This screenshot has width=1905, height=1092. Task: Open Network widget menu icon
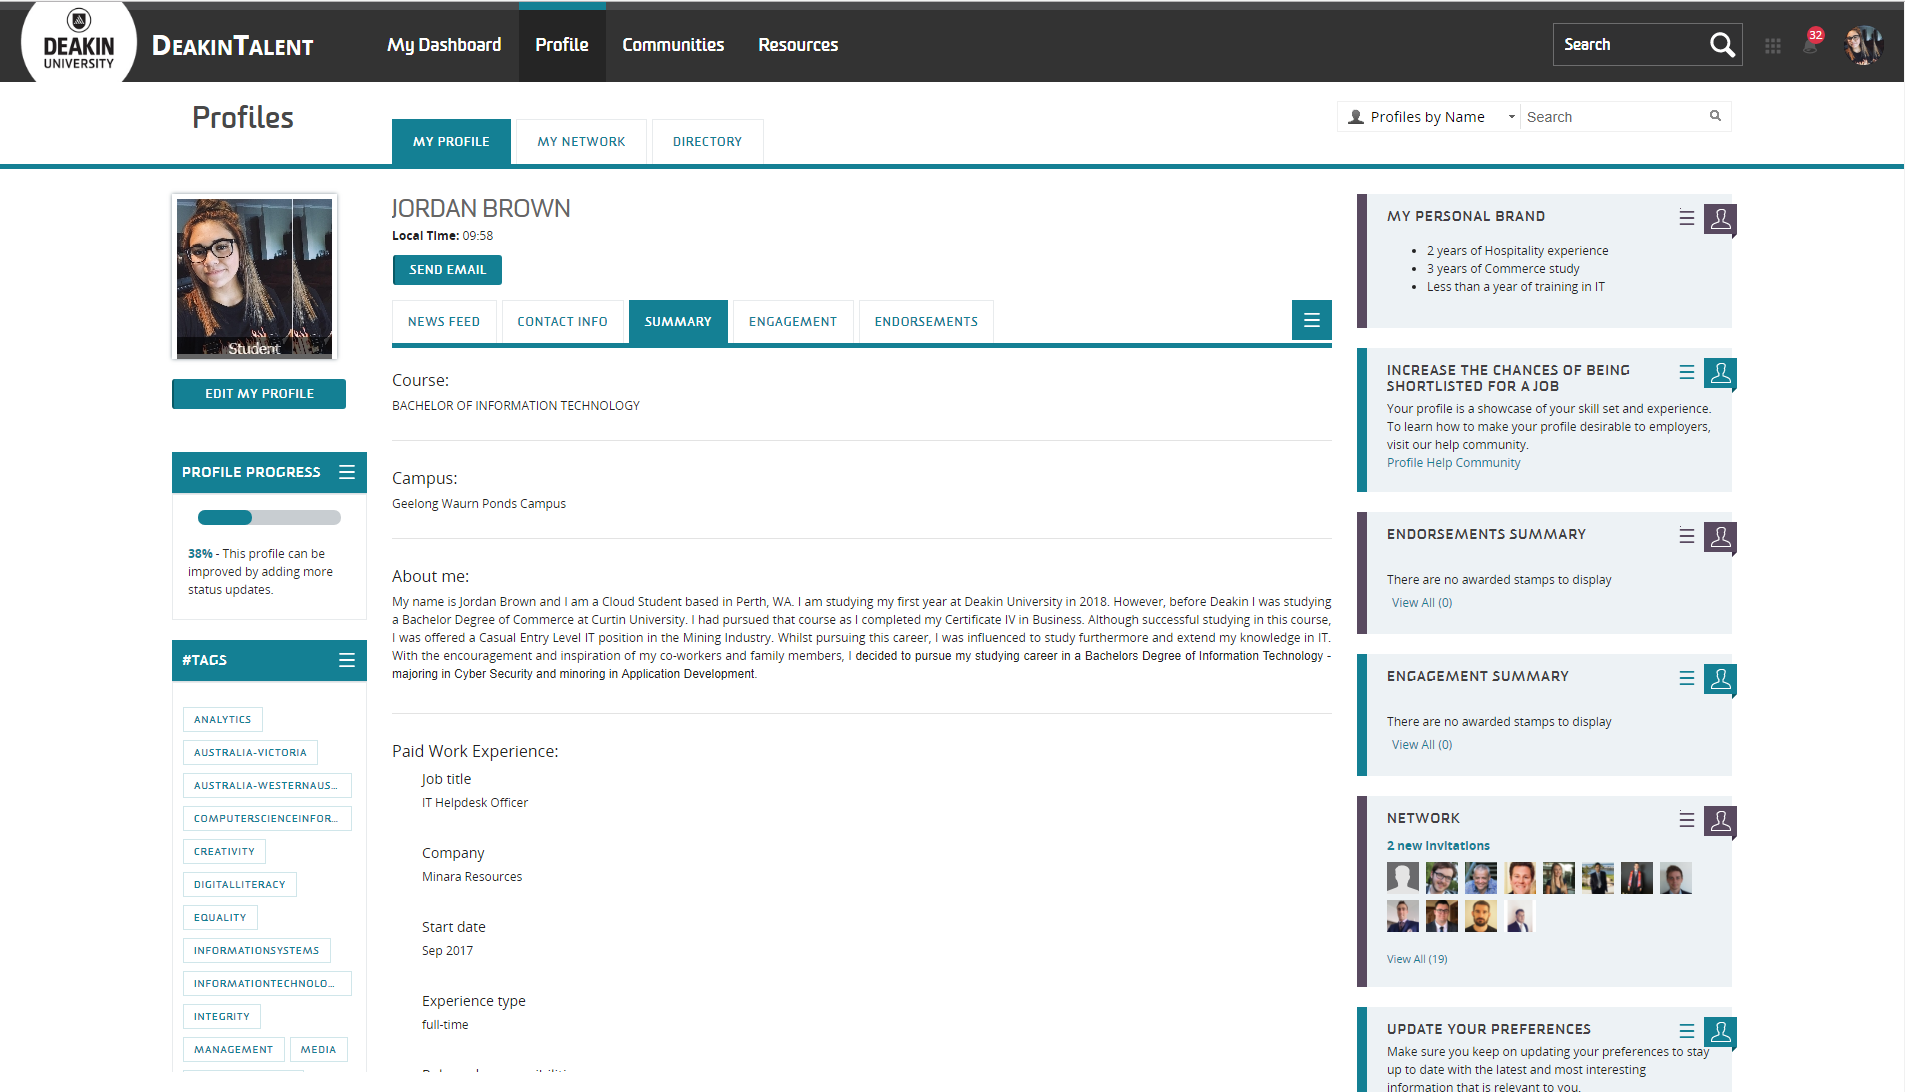[x=1687, y=820]
